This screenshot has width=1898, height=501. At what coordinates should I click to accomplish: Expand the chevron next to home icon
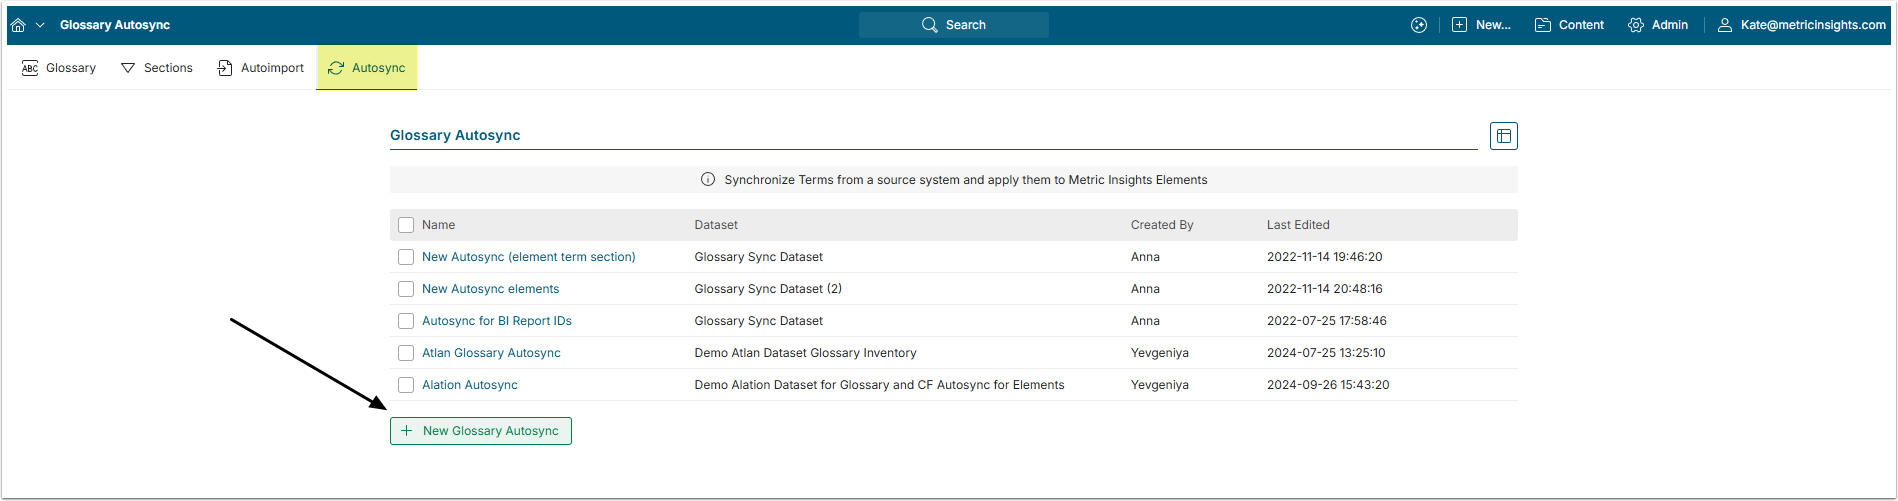click(40, 25)
